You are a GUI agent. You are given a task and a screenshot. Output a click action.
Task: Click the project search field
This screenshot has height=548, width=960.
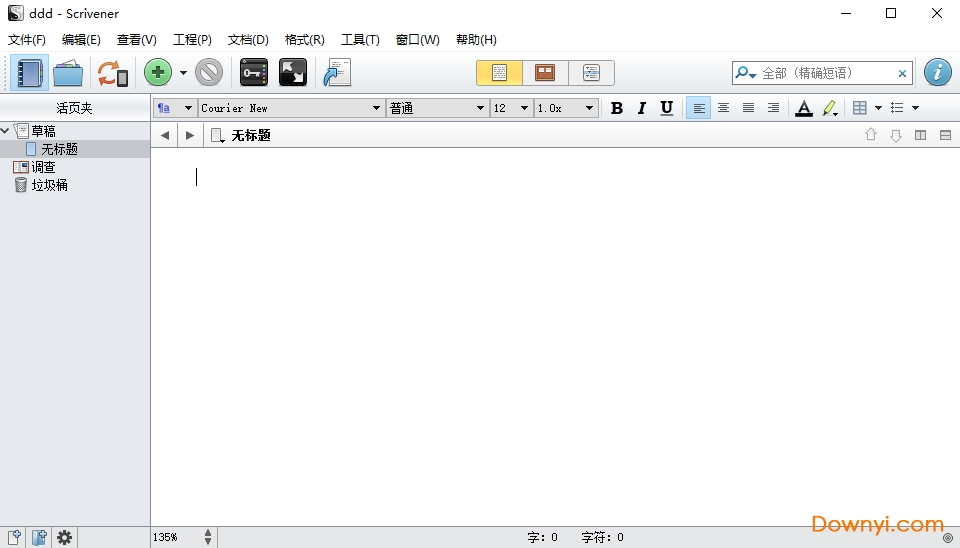pos(825,73)
